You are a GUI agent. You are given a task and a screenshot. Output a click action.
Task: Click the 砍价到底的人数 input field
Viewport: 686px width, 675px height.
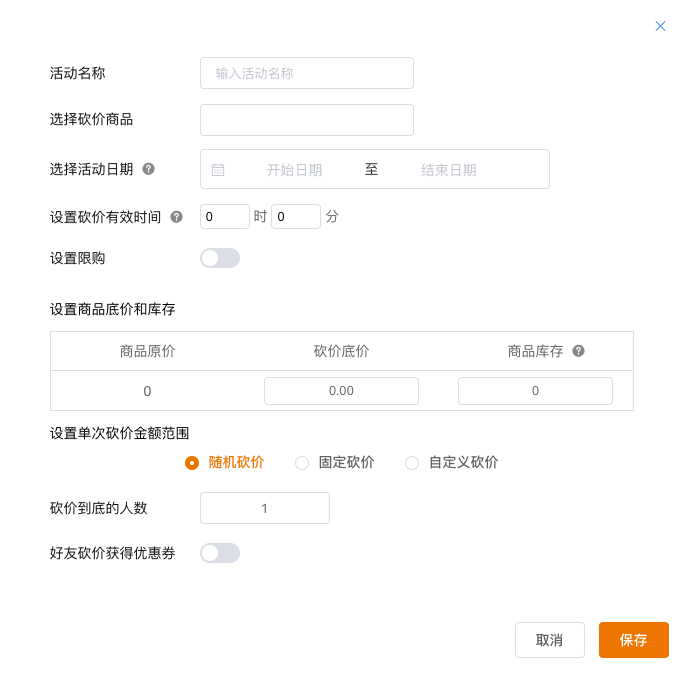pos(265,508)
